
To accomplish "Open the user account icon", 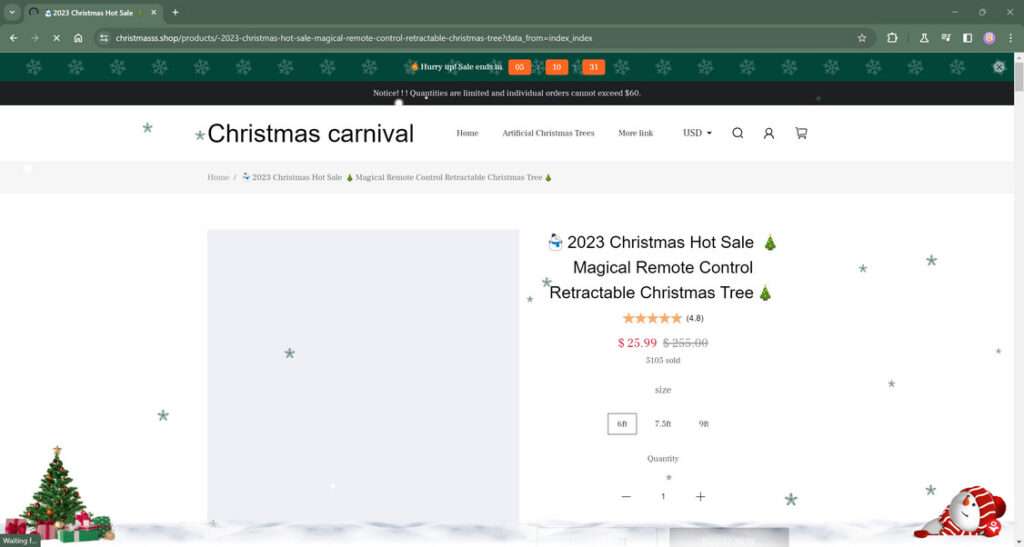I will click(769, 133).
